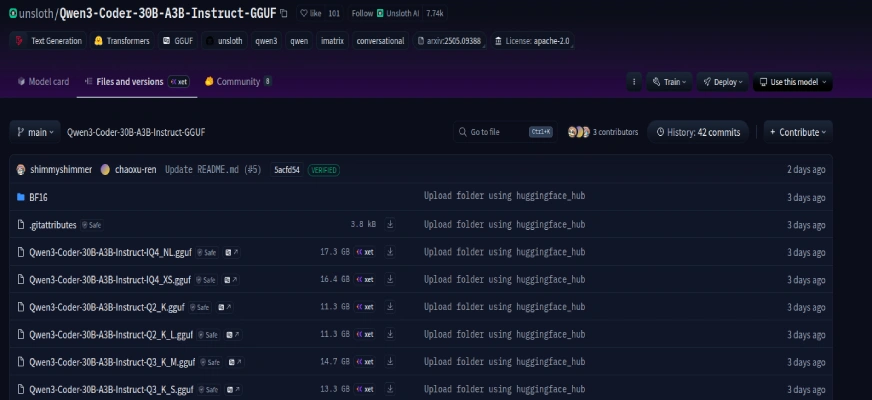Image resolution: width=872 pixels, height=400 pixels.
Task: Open History: 42 commits
Action: pyautogui.click(x=698, y=132)
